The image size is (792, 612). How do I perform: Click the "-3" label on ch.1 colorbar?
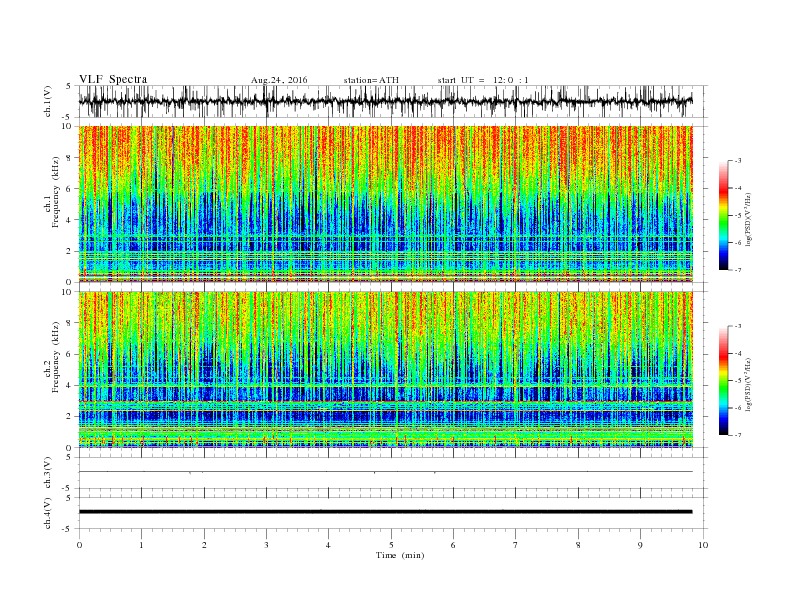737,161
